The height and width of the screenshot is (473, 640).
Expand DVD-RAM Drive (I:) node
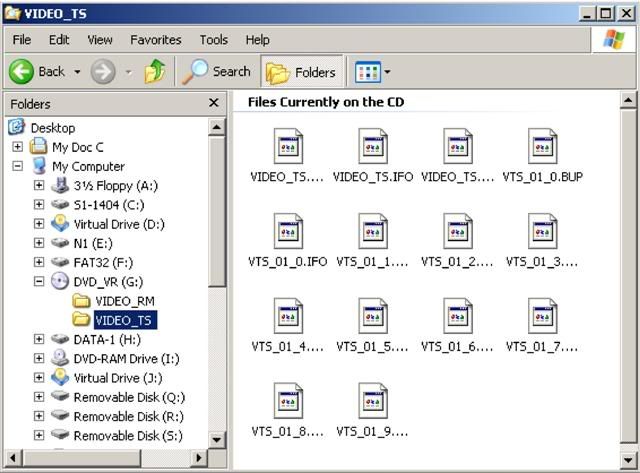point(39,358)
